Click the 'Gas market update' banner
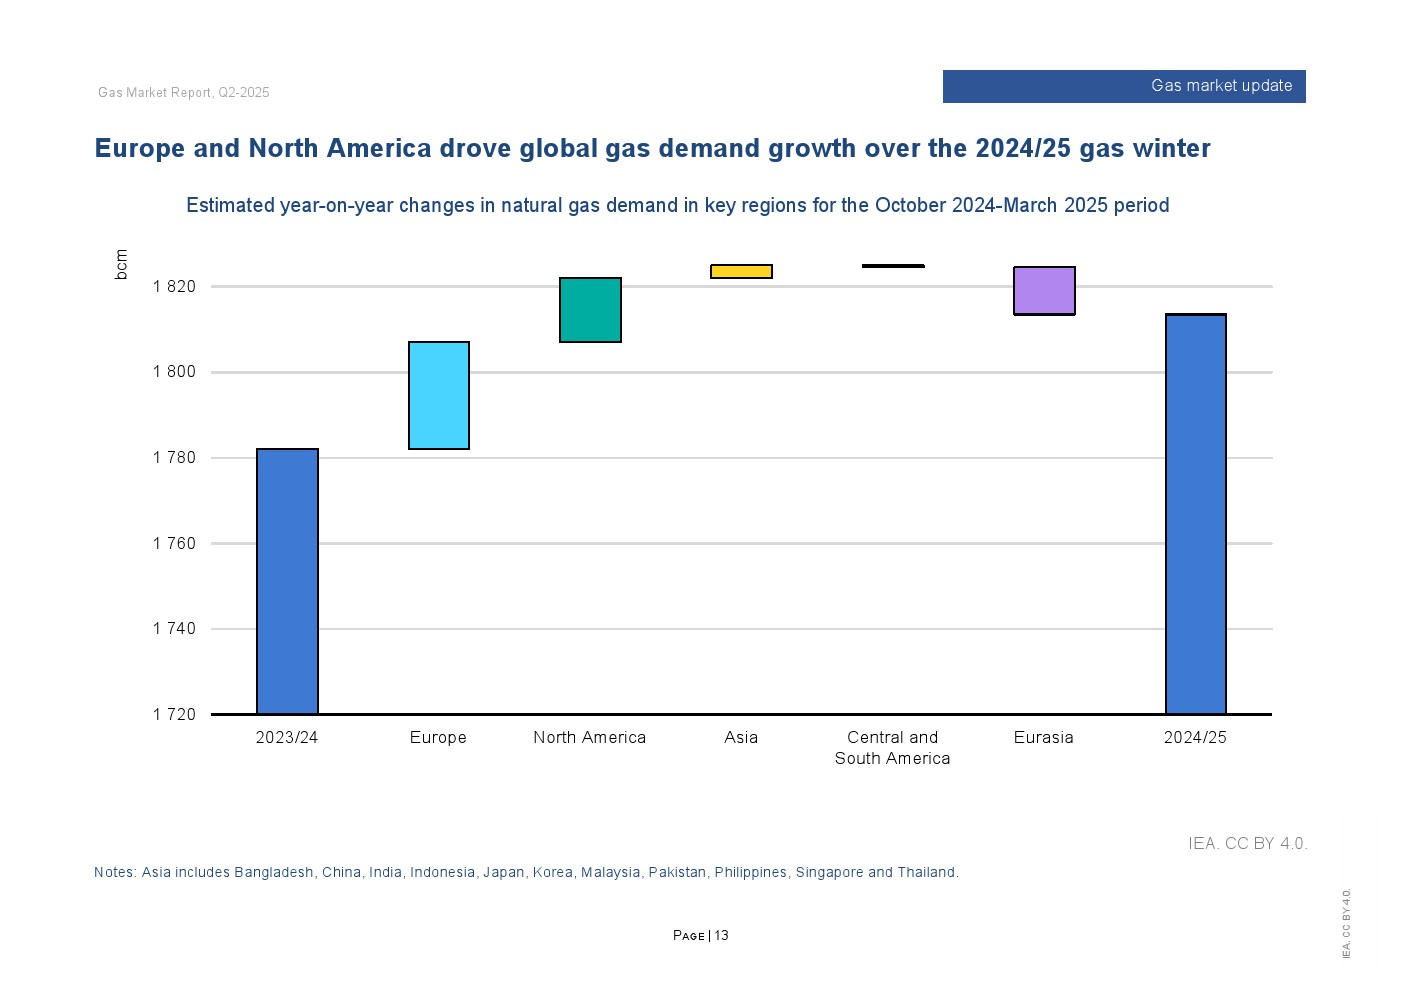The width and height of the screenshot is (1403, 992). 1123,86
